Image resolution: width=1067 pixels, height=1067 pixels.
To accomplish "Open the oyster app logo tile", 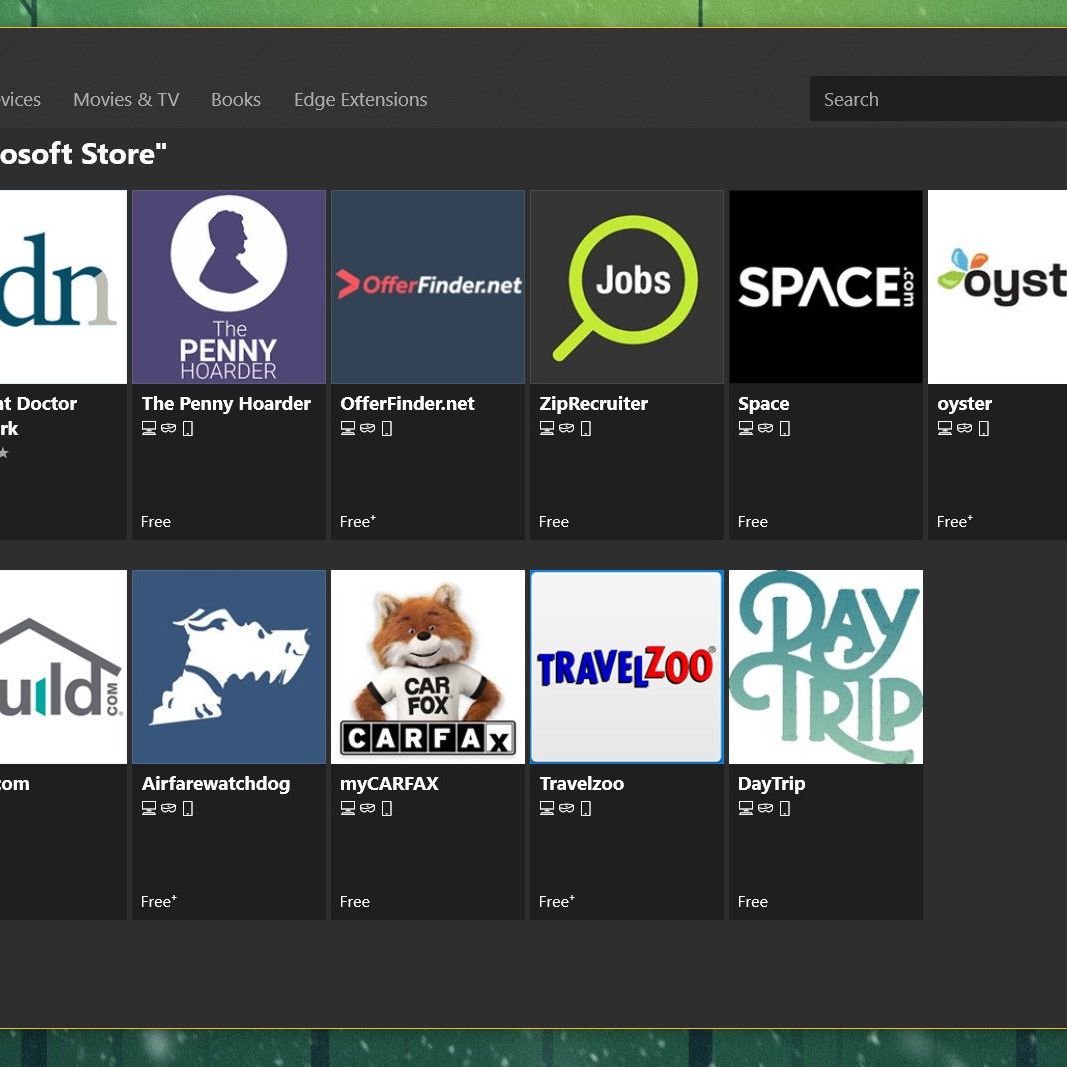I will coord(998,286).
